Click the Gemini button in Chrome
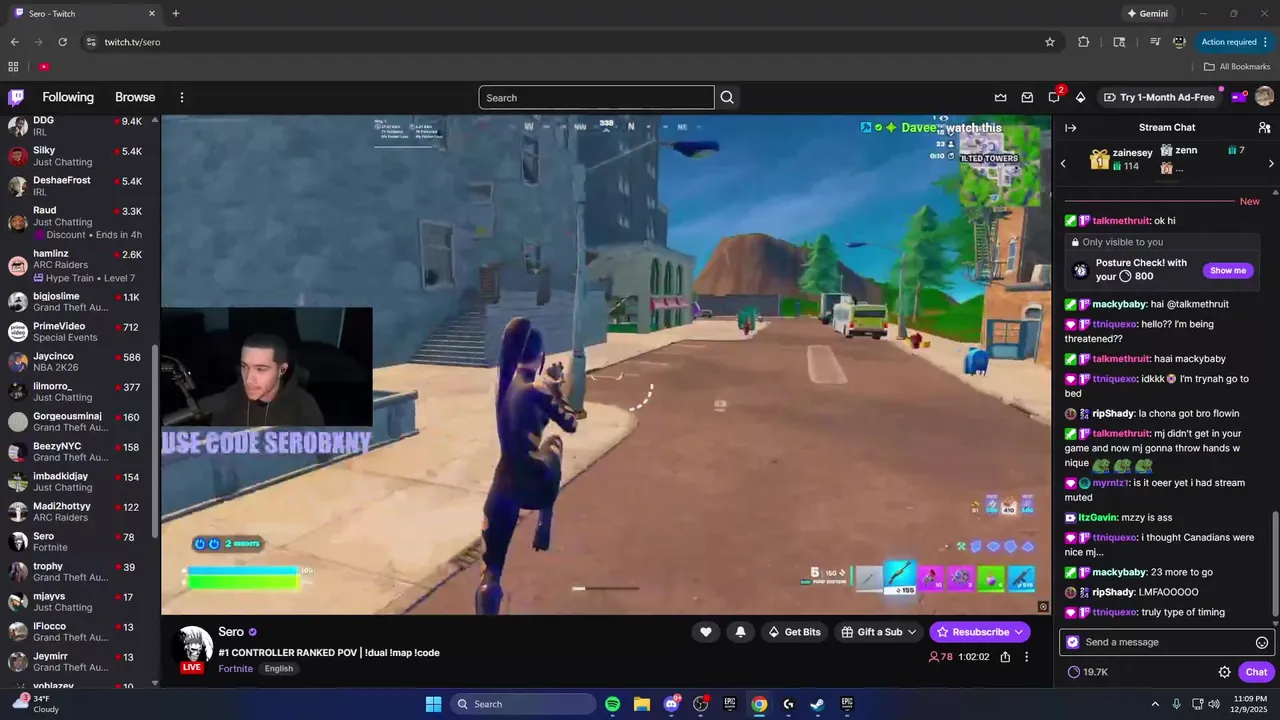 pyautogui.click(x=1147, y=14)
